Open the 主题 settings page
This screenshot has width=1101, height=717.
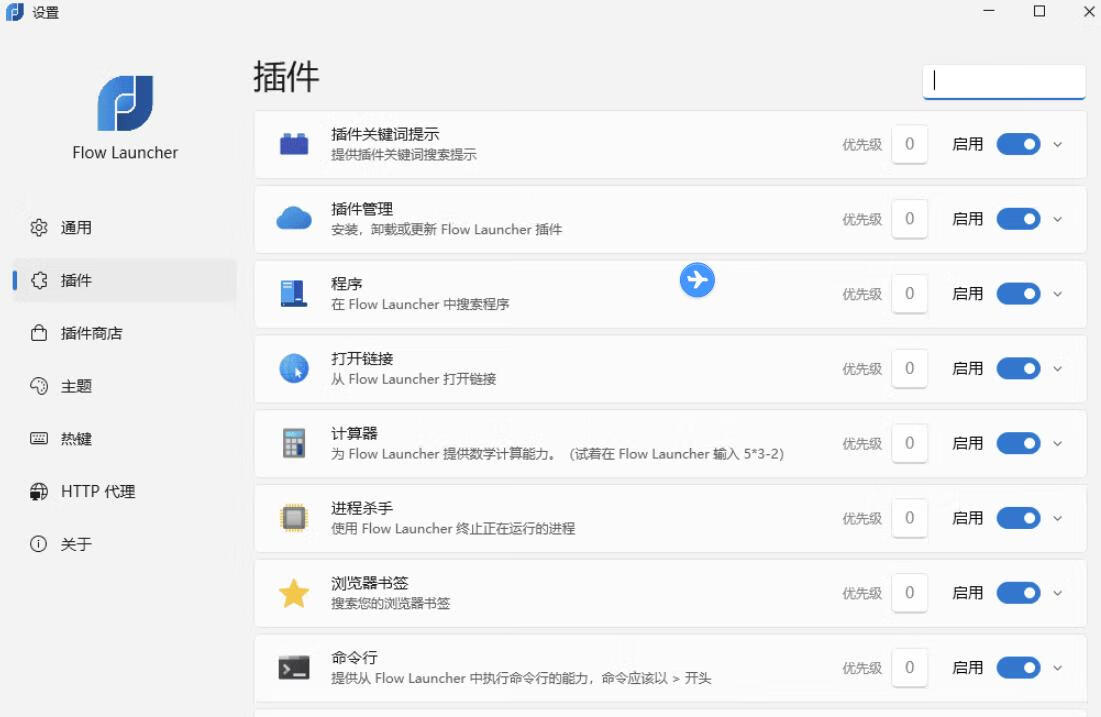(125, 386)
